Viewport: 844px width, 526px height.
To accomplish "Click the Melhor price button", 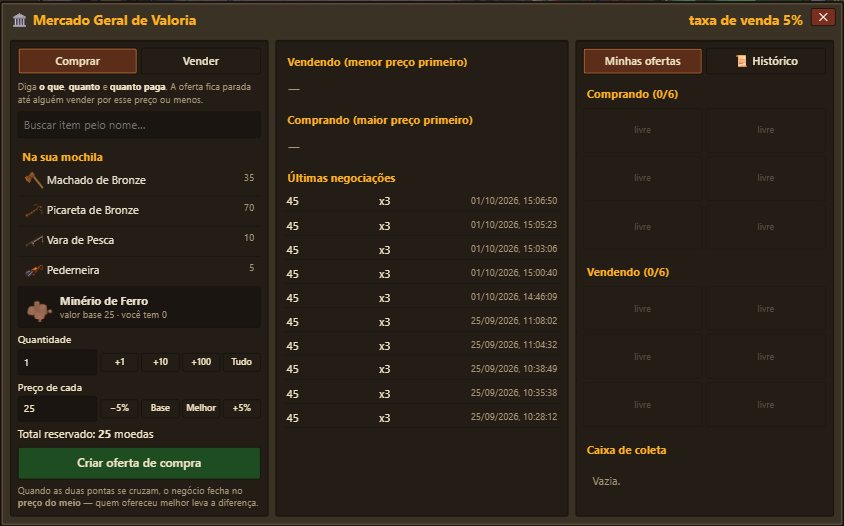I will 201,408.
